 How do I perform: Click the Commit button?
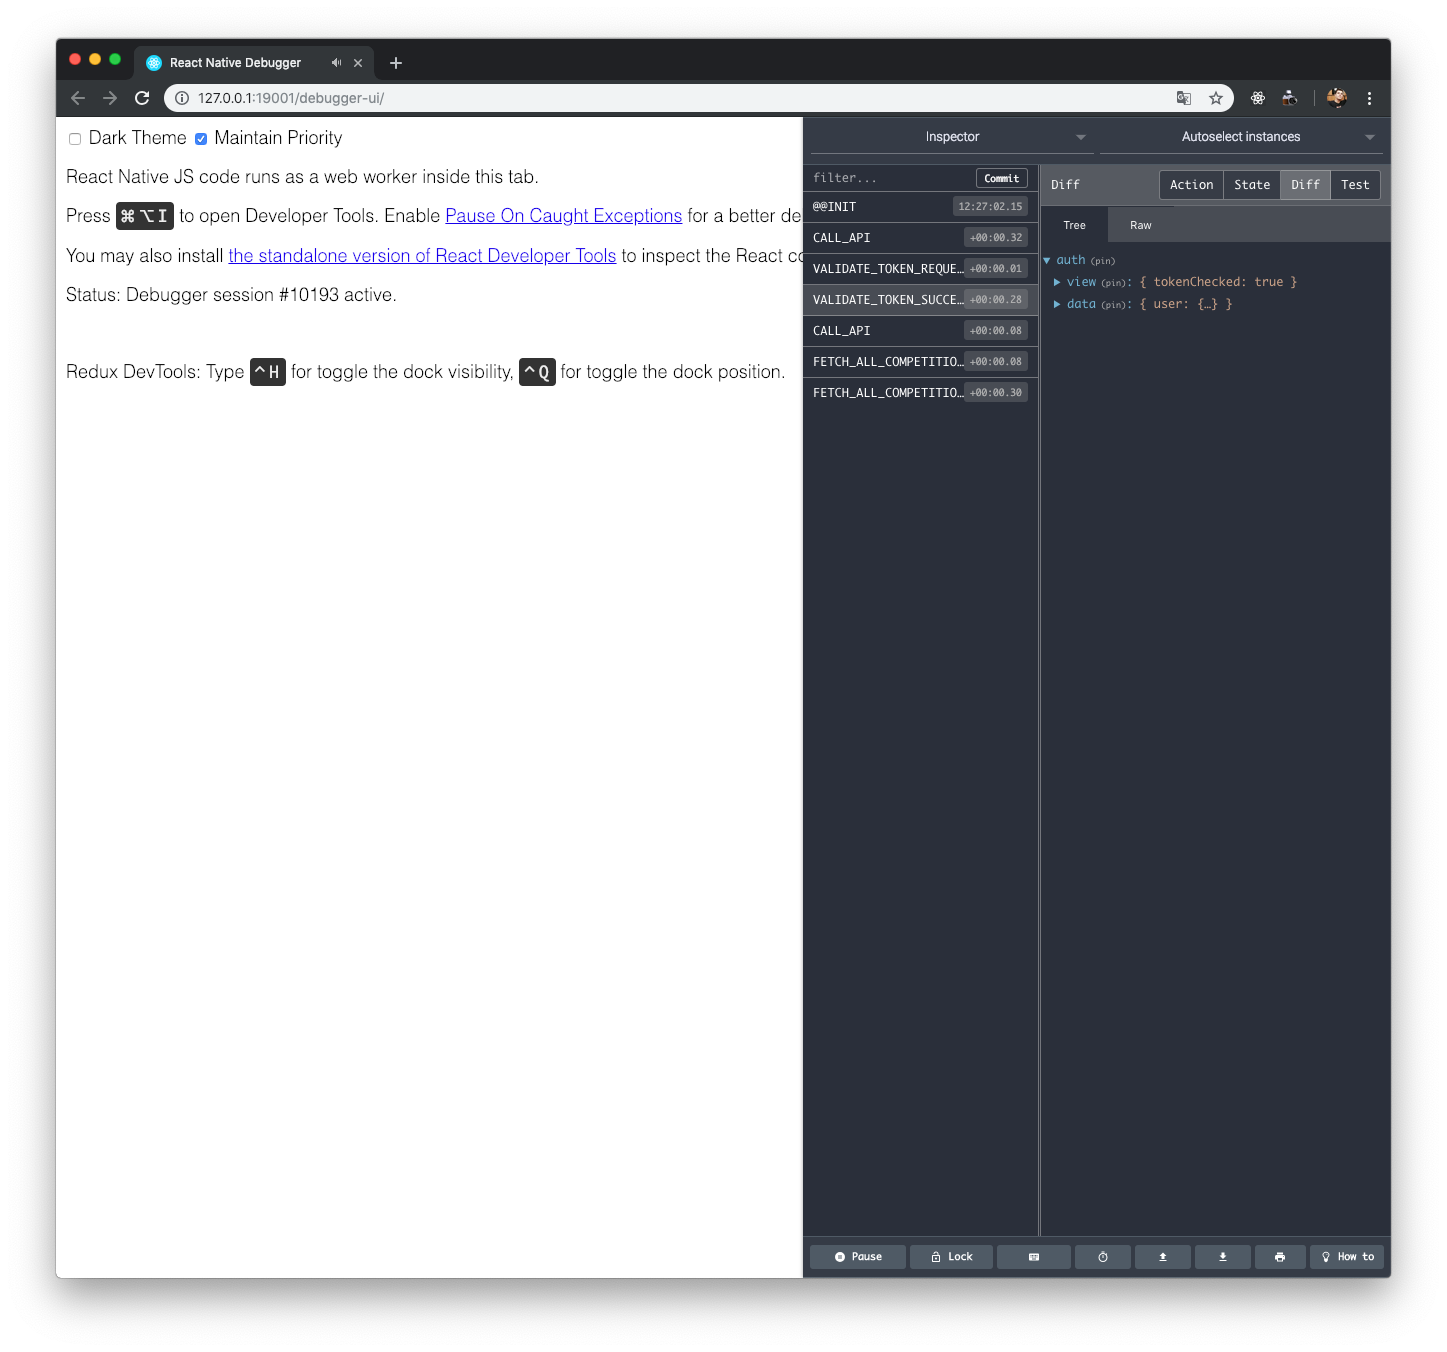pyautogui.click(x=1002, y=178)
